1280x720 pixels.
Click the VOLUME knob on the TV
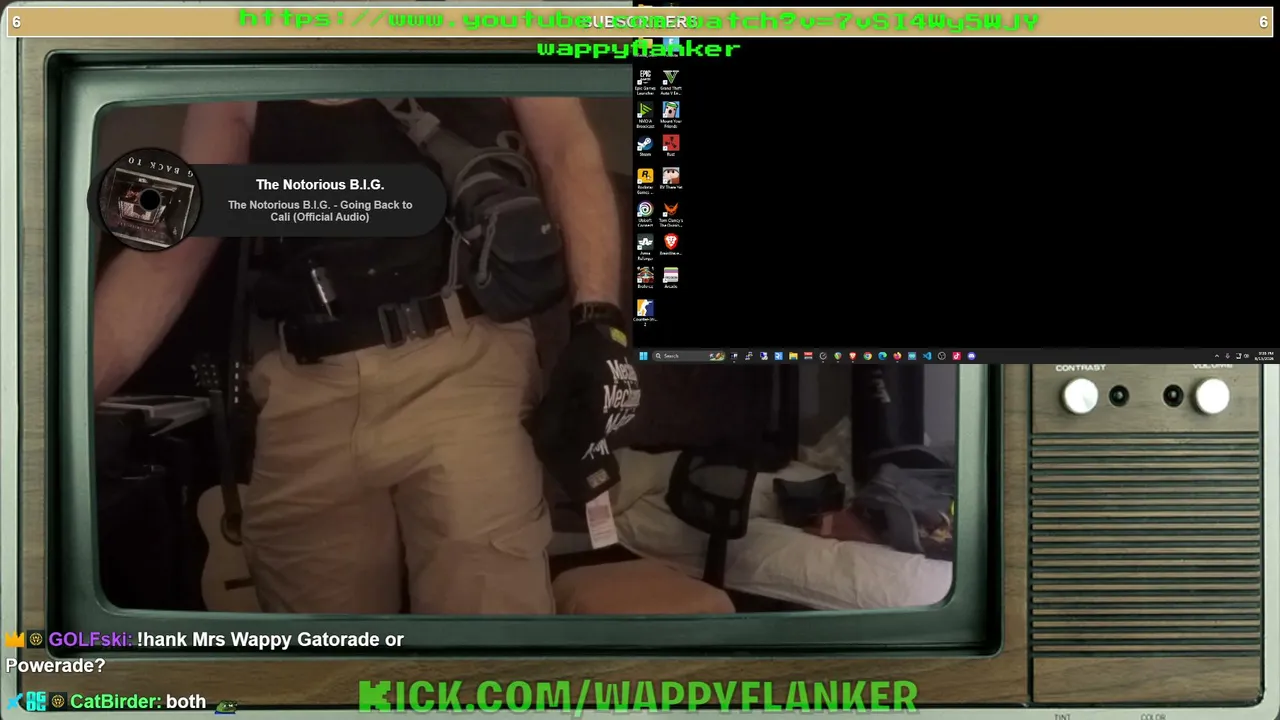(x=1212, y=397)
